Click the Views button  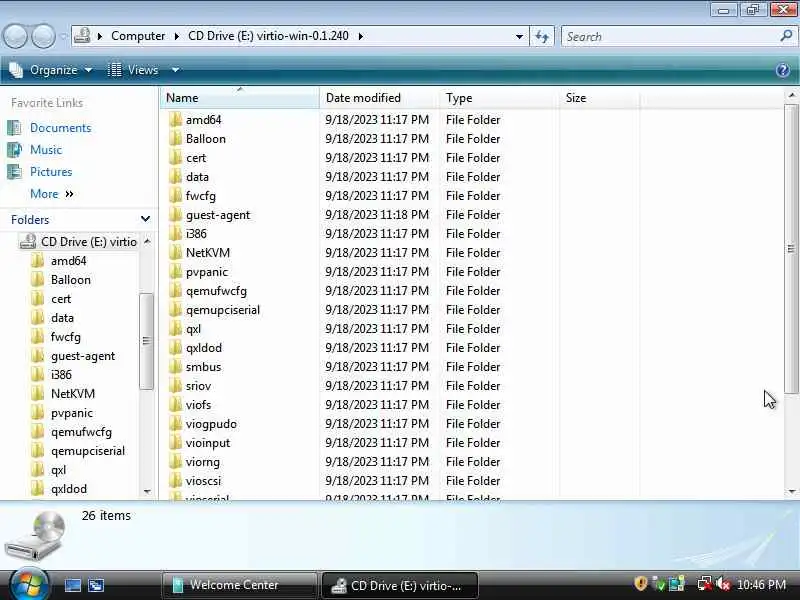[x=133, y=70]
